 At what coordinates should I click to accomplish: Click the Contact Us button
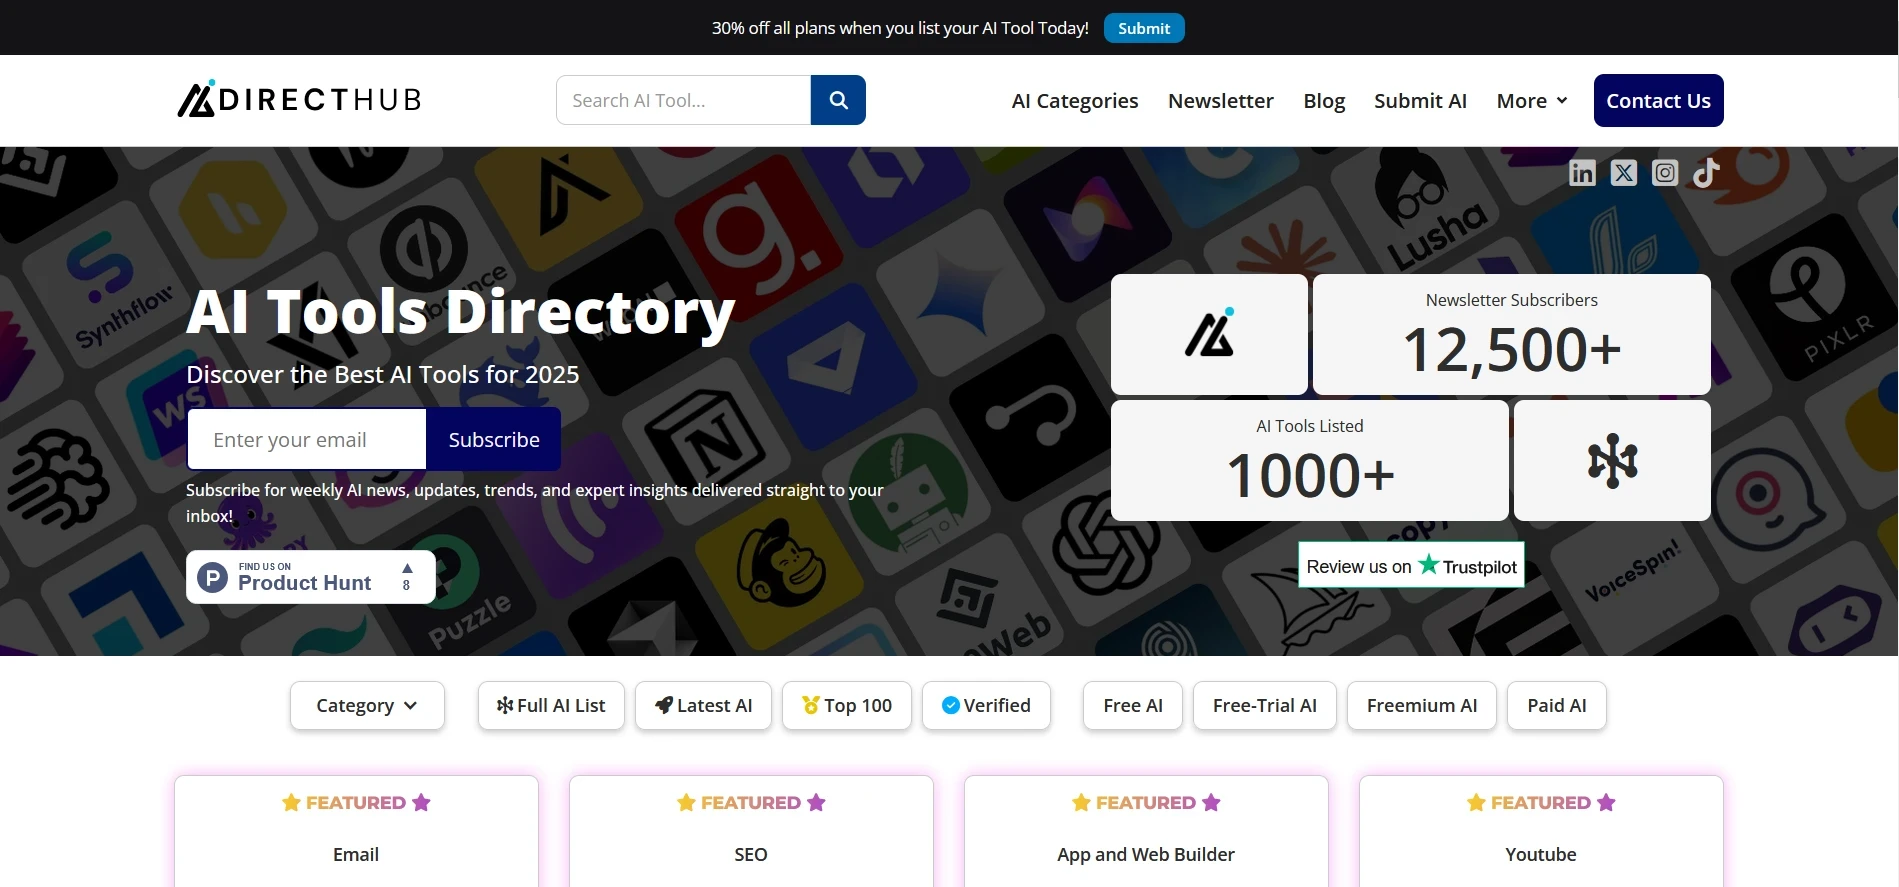[x=1658, y=100]
